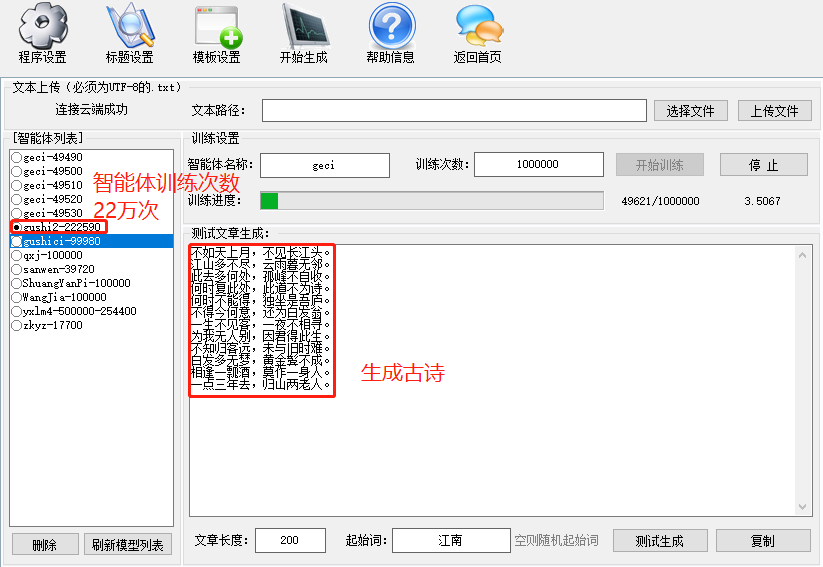
Task: Copy generated text with 复制 button
Action: coord(762,540)
